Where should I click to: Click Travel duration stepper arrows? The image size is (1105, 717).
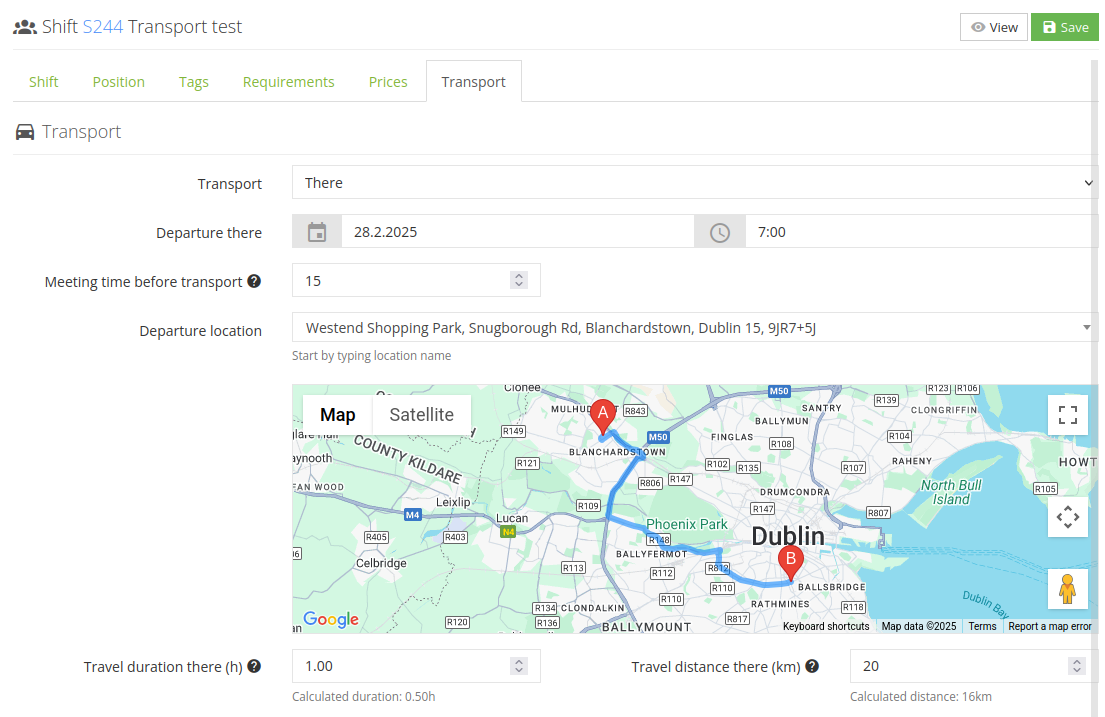pos(519,666)
